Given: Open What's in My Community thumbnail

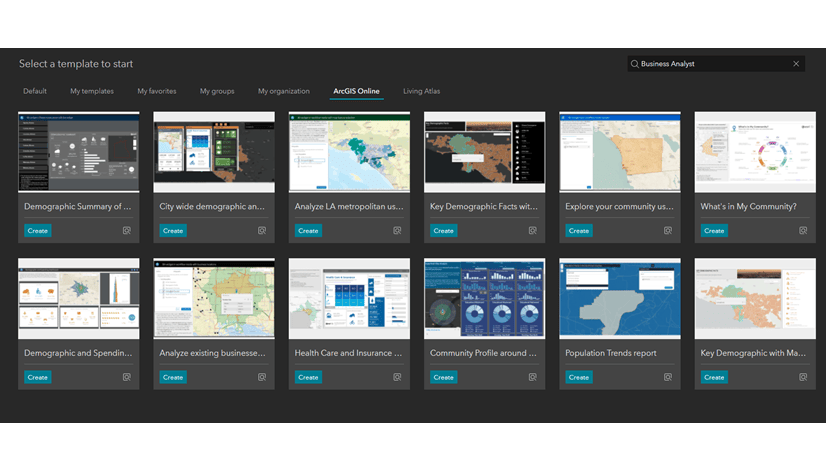Looking at the screenshot, I should 755,152.
